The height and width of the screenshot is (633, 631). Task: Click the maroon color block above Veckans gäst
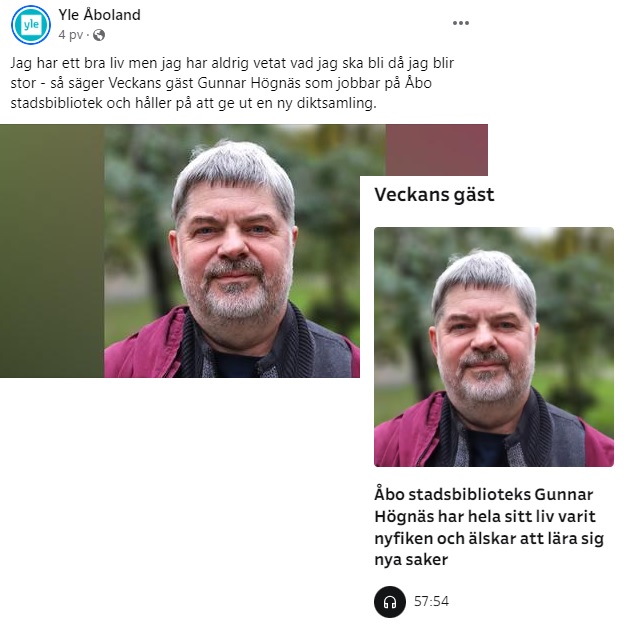436,150
